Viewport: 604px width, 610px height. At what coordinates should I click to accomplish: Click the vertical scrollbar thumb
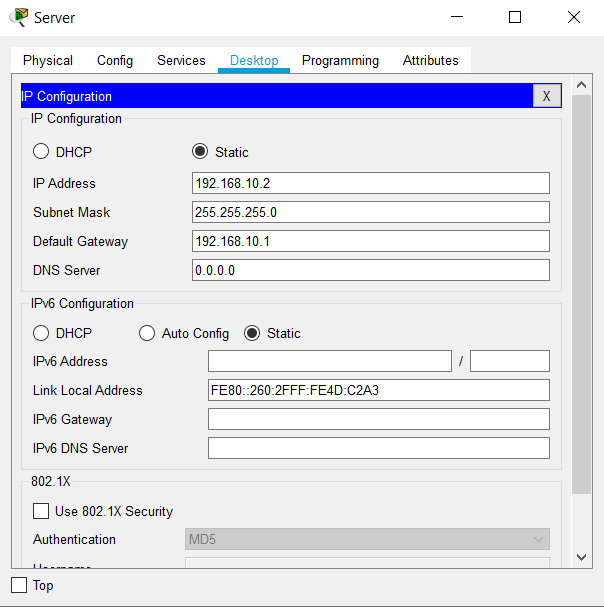coord(581,294)
